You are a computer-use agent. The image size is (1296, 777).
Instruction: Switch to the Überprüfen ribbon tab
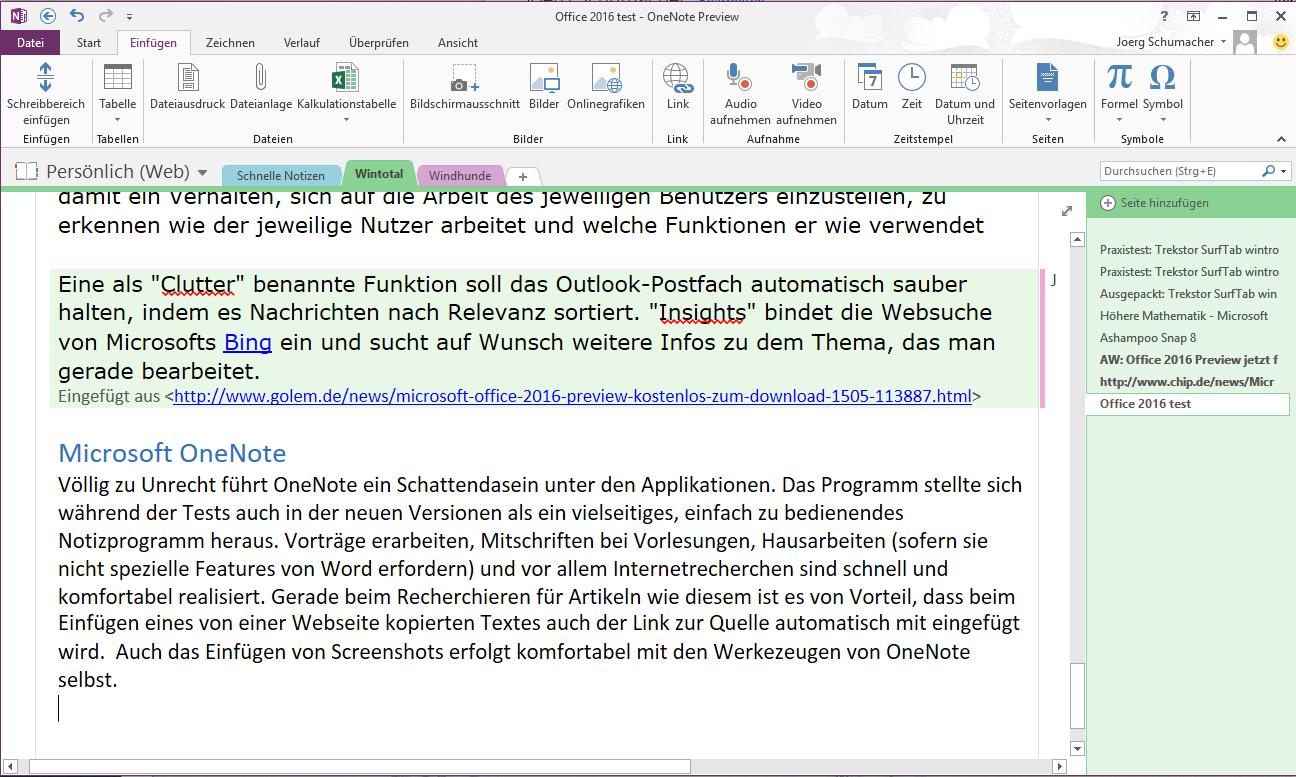click(379, 42)
